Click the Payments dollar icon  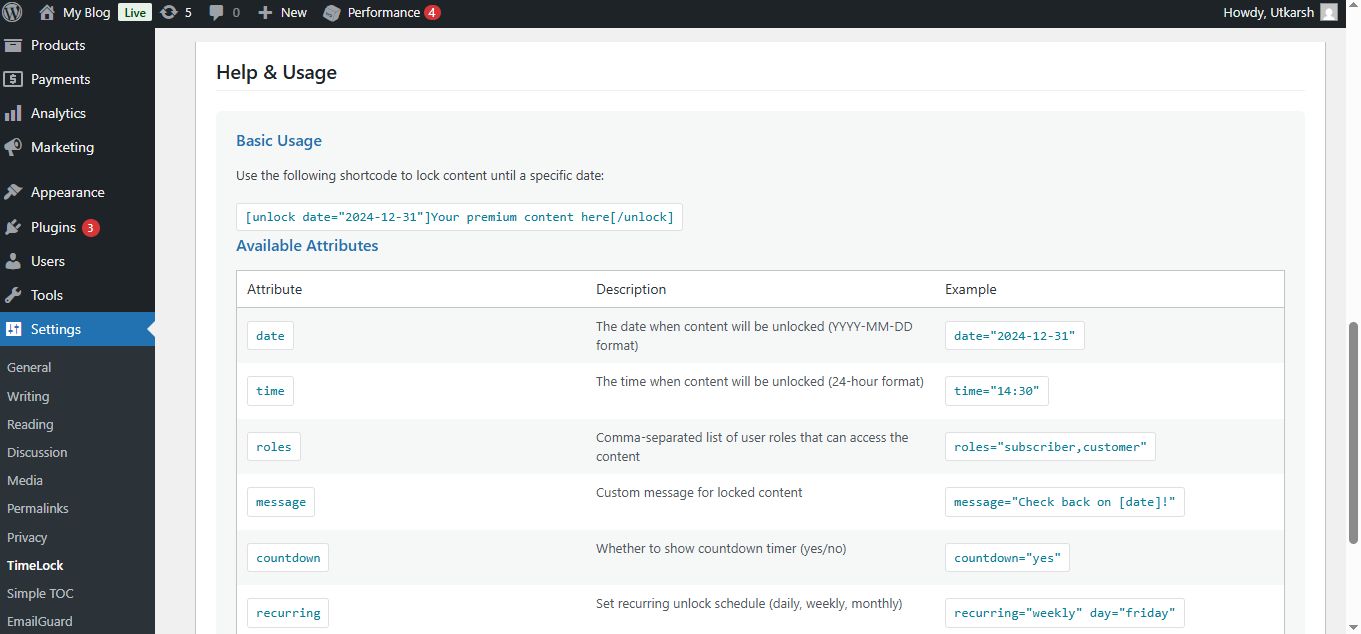pos(13,79)
